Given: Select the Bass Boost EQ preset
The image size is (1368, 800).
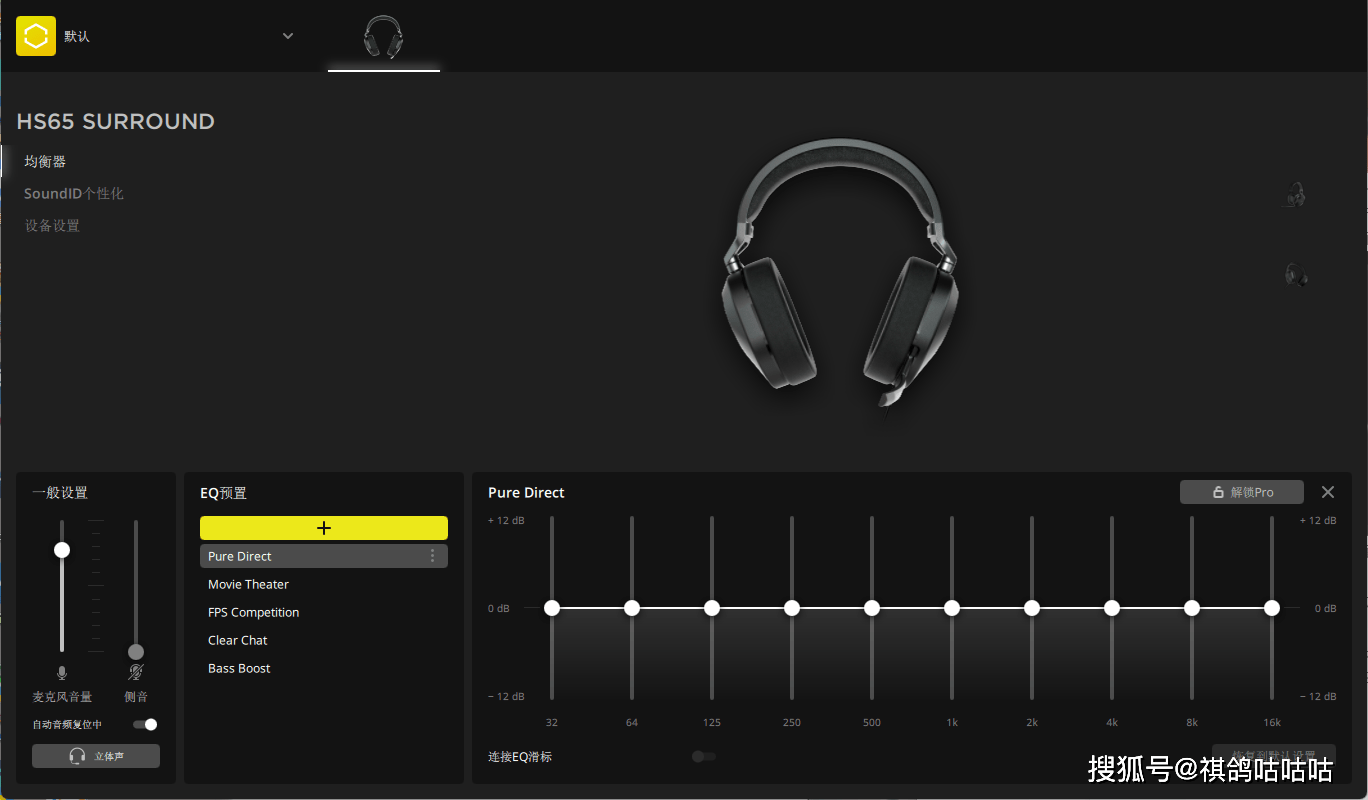Looking at the screenshot, I should point(324,668).
